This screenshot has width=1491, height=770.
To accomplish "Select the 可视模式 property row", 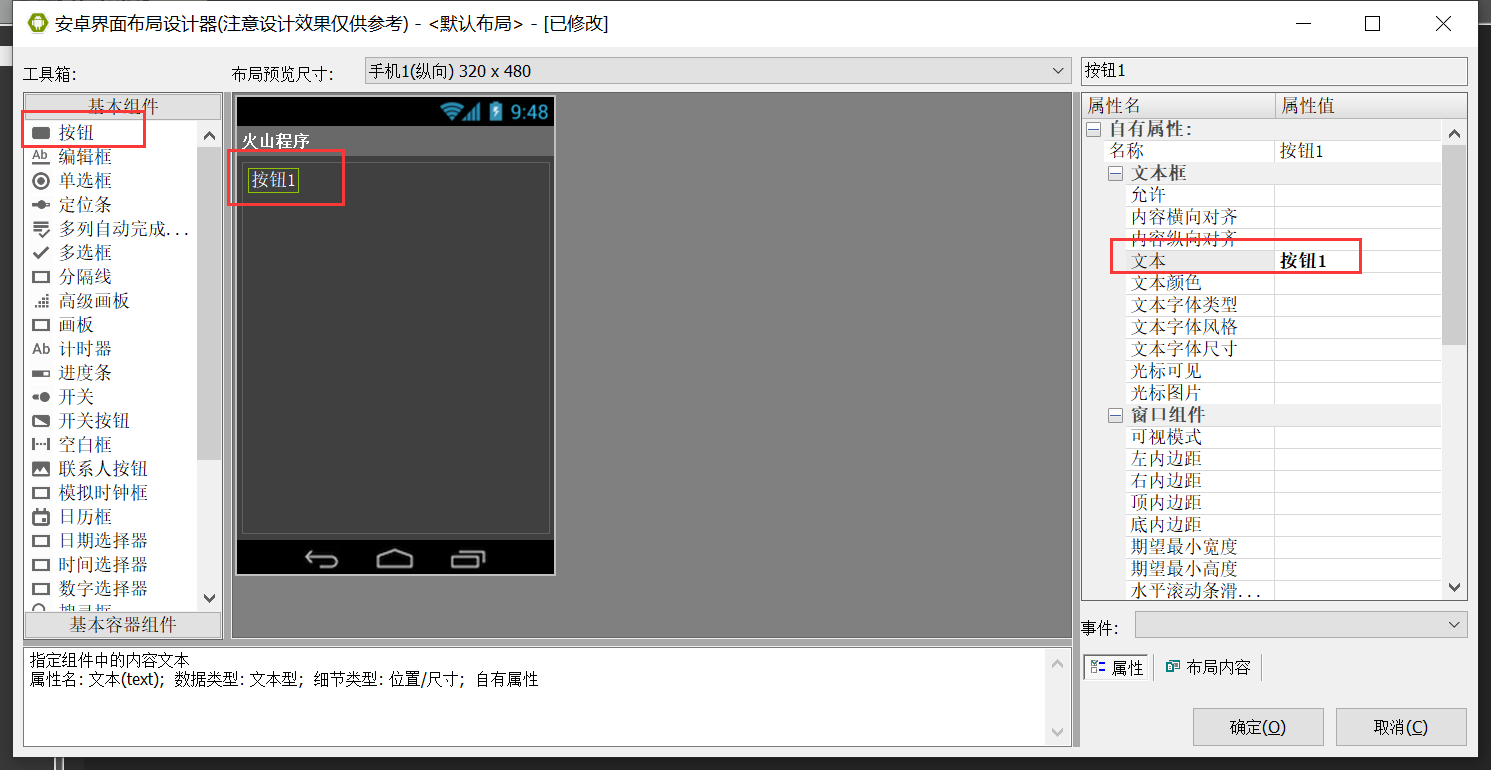I will click(1284, 437).
